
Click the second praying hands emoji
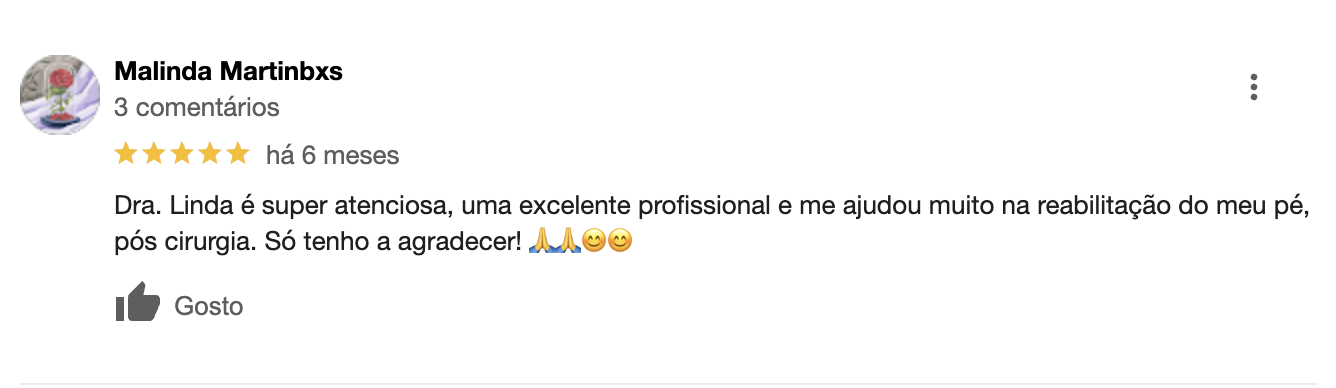pos(568,241)
